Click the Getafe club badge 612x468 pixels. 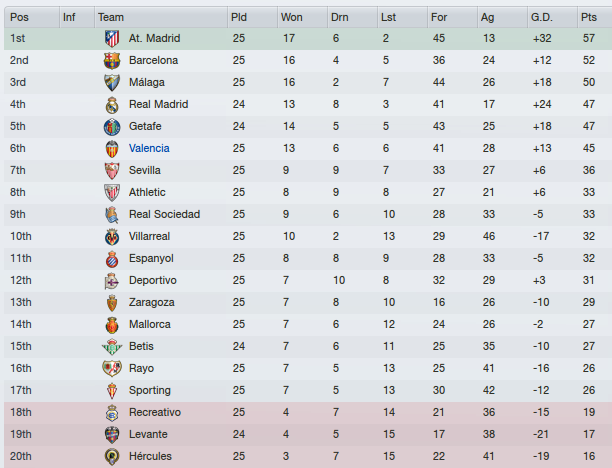pos(112,126)
